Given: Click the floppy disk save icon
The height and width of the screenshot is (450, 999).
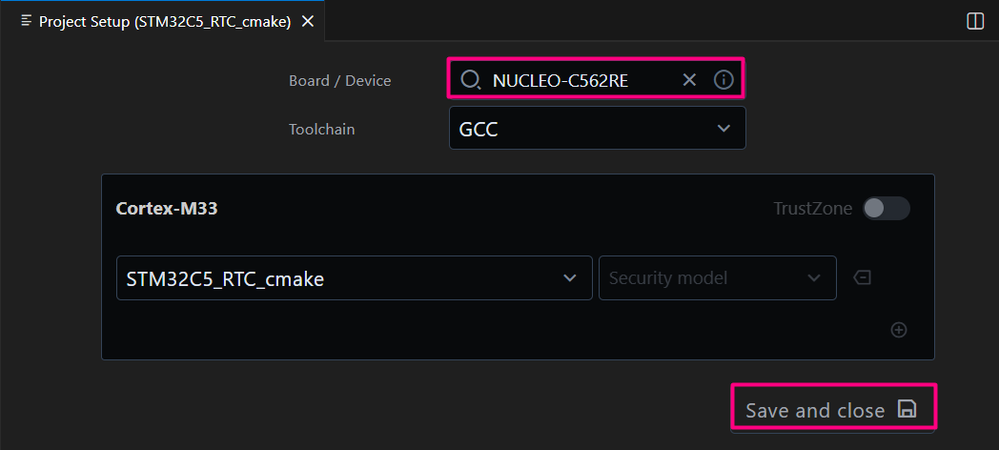Looking at the screenshot, I should coord(907,409).
